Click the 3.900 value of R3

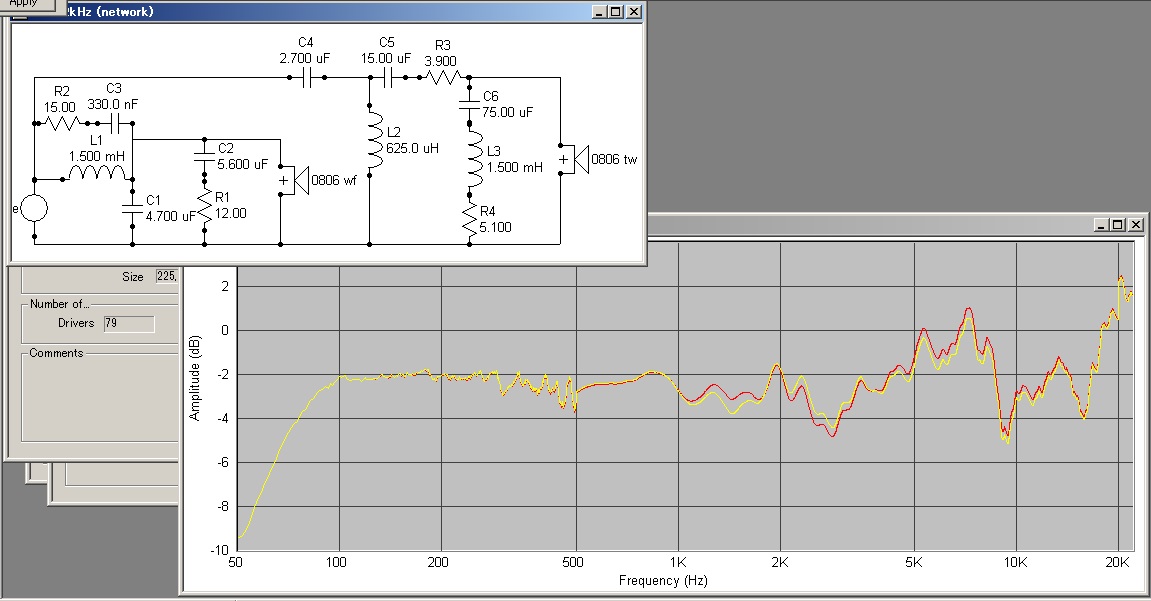(x=440, y=61)
